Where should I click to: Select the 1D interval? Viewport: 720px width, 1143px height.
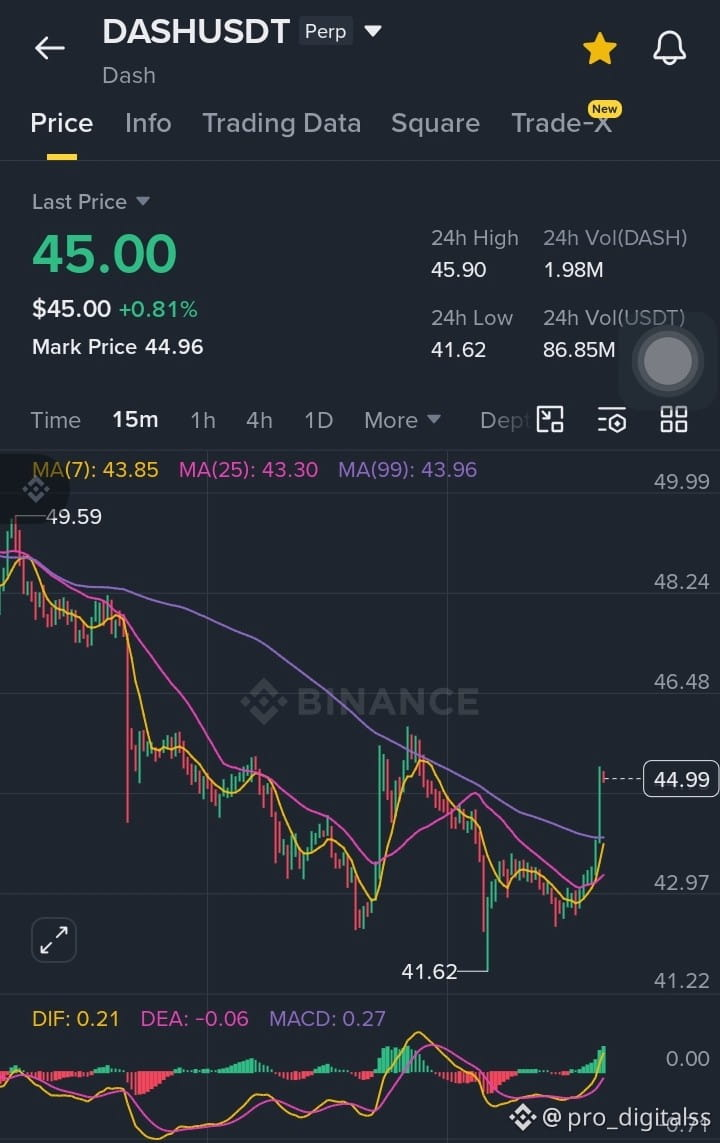tap(318, 421)
